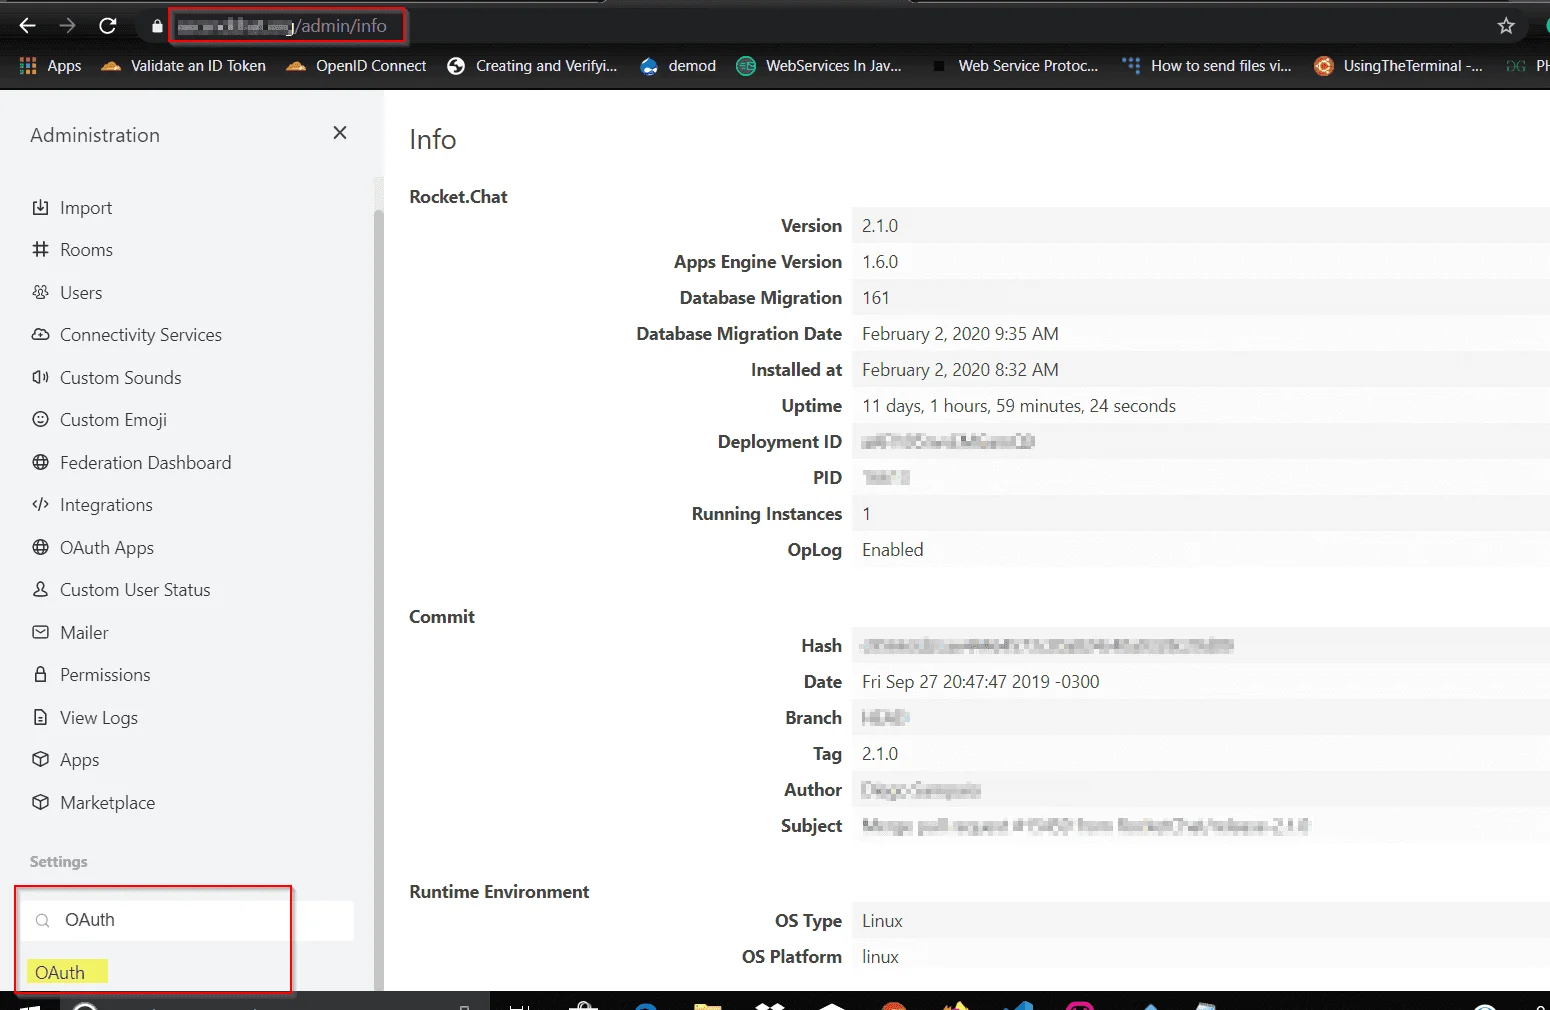
Task: Open Federation Dashboard menu item
Action: coord(145,463)
